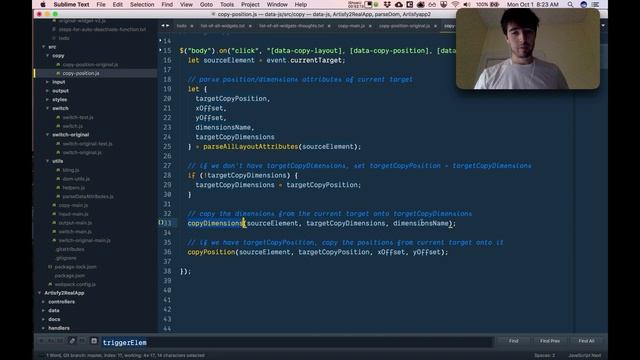Collapse the switch-original folder
Image resolution: width=640 pixels, height=360 pixels.
tap(48, 135)
